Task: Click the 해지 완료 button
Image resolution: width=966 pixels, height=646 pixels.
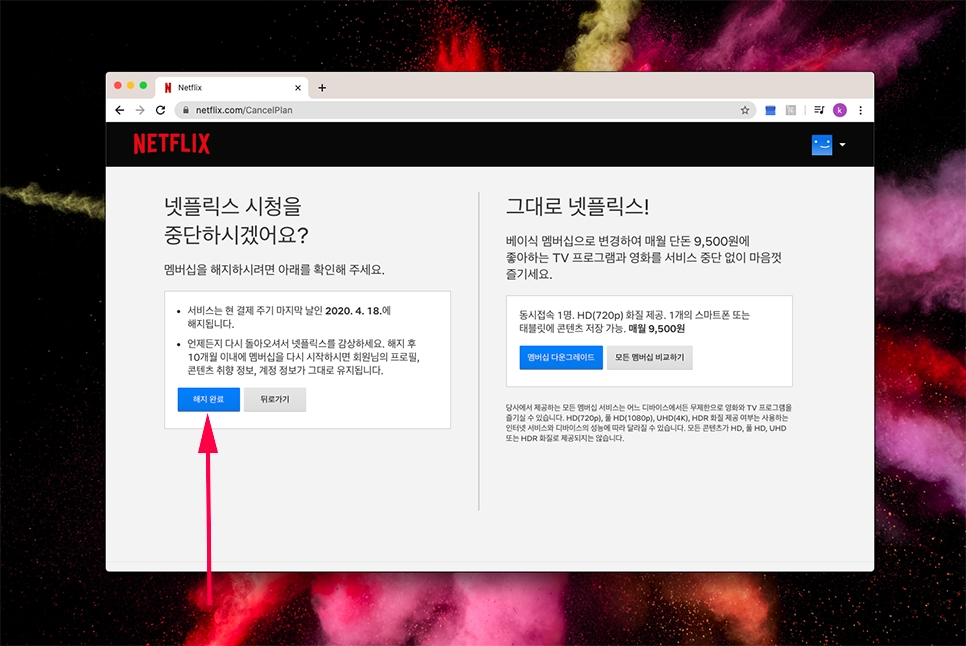Action: pyautogui.click(x=208, y=399)
